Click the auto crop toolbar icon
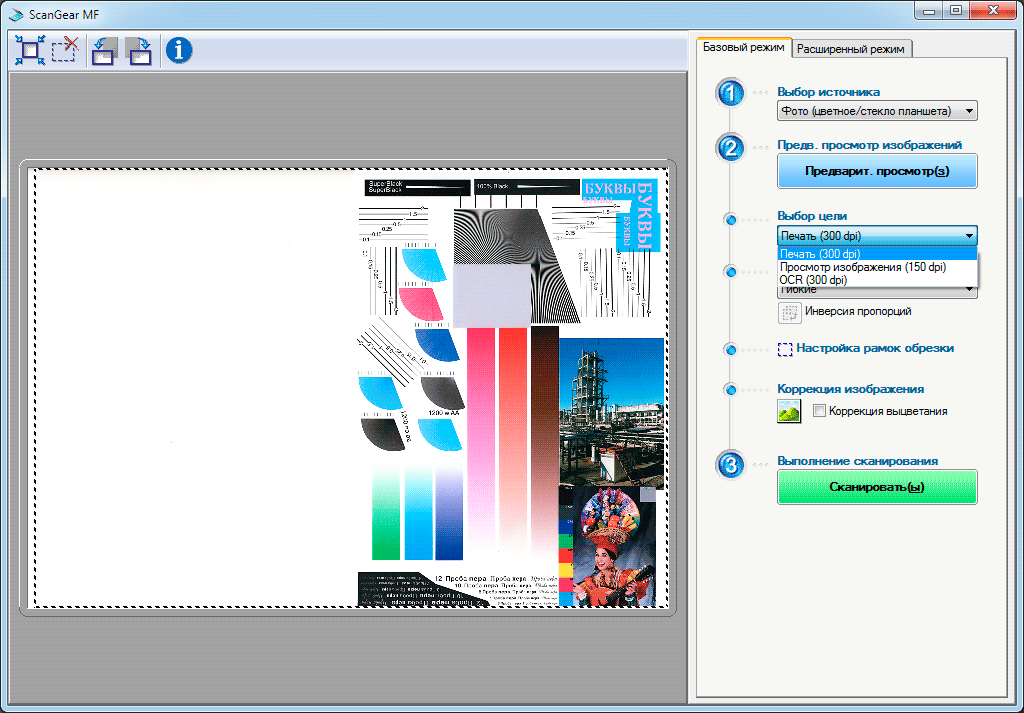The height and width of the screenshot is (713, 1024). coord(30,50)
